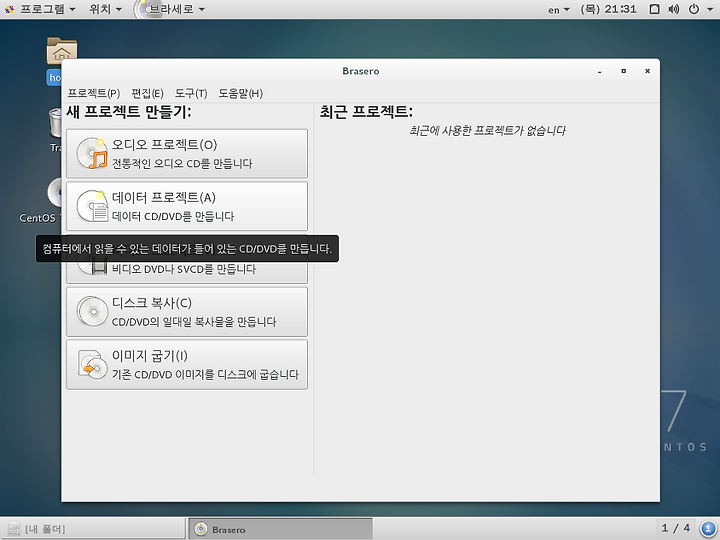The image size is (720, 540).
Task: Click the Brasero title bar text
Action: click(361, 71)
